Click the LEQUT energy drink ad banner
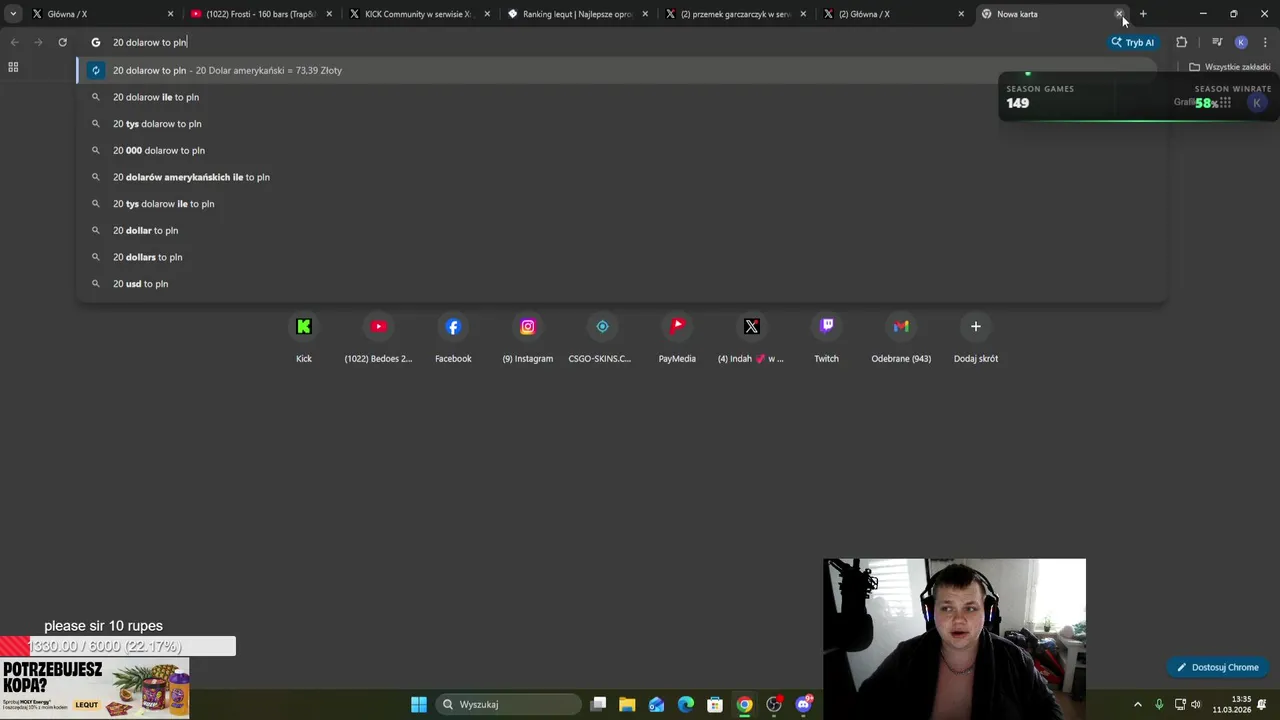Viewport: 1280px width, 720px height. pos(94,688)
